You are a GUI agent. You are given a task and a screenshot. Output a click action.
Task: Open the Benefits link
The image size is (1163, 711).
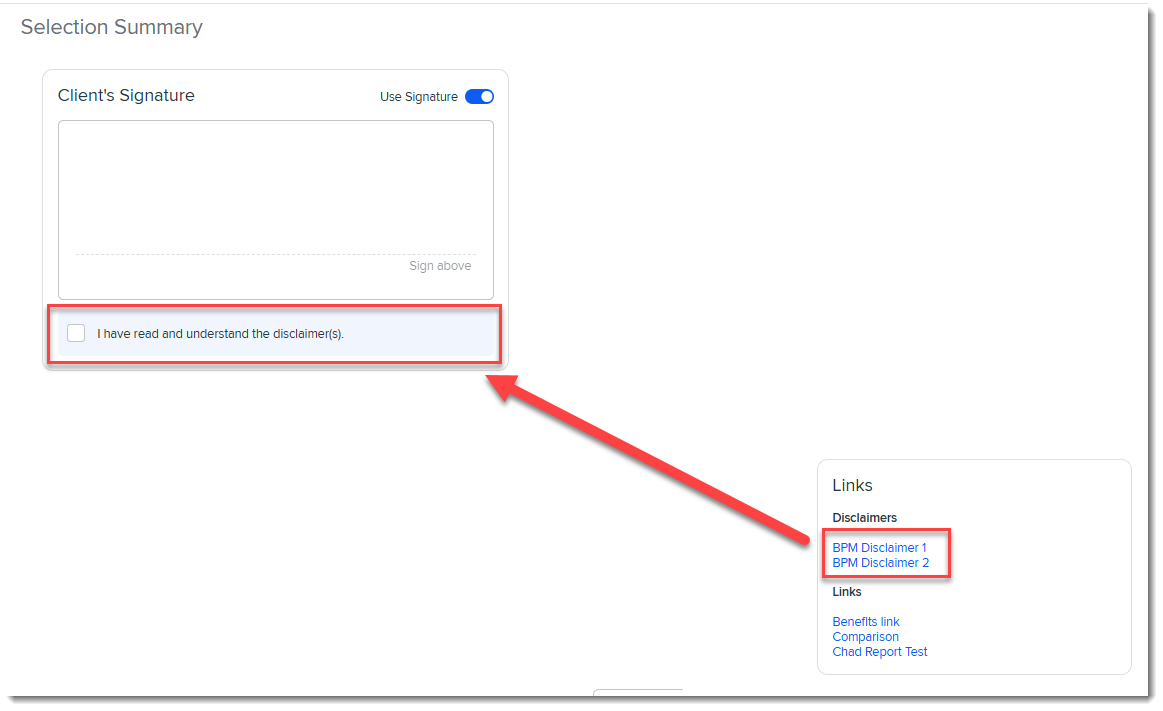[865, 622]
